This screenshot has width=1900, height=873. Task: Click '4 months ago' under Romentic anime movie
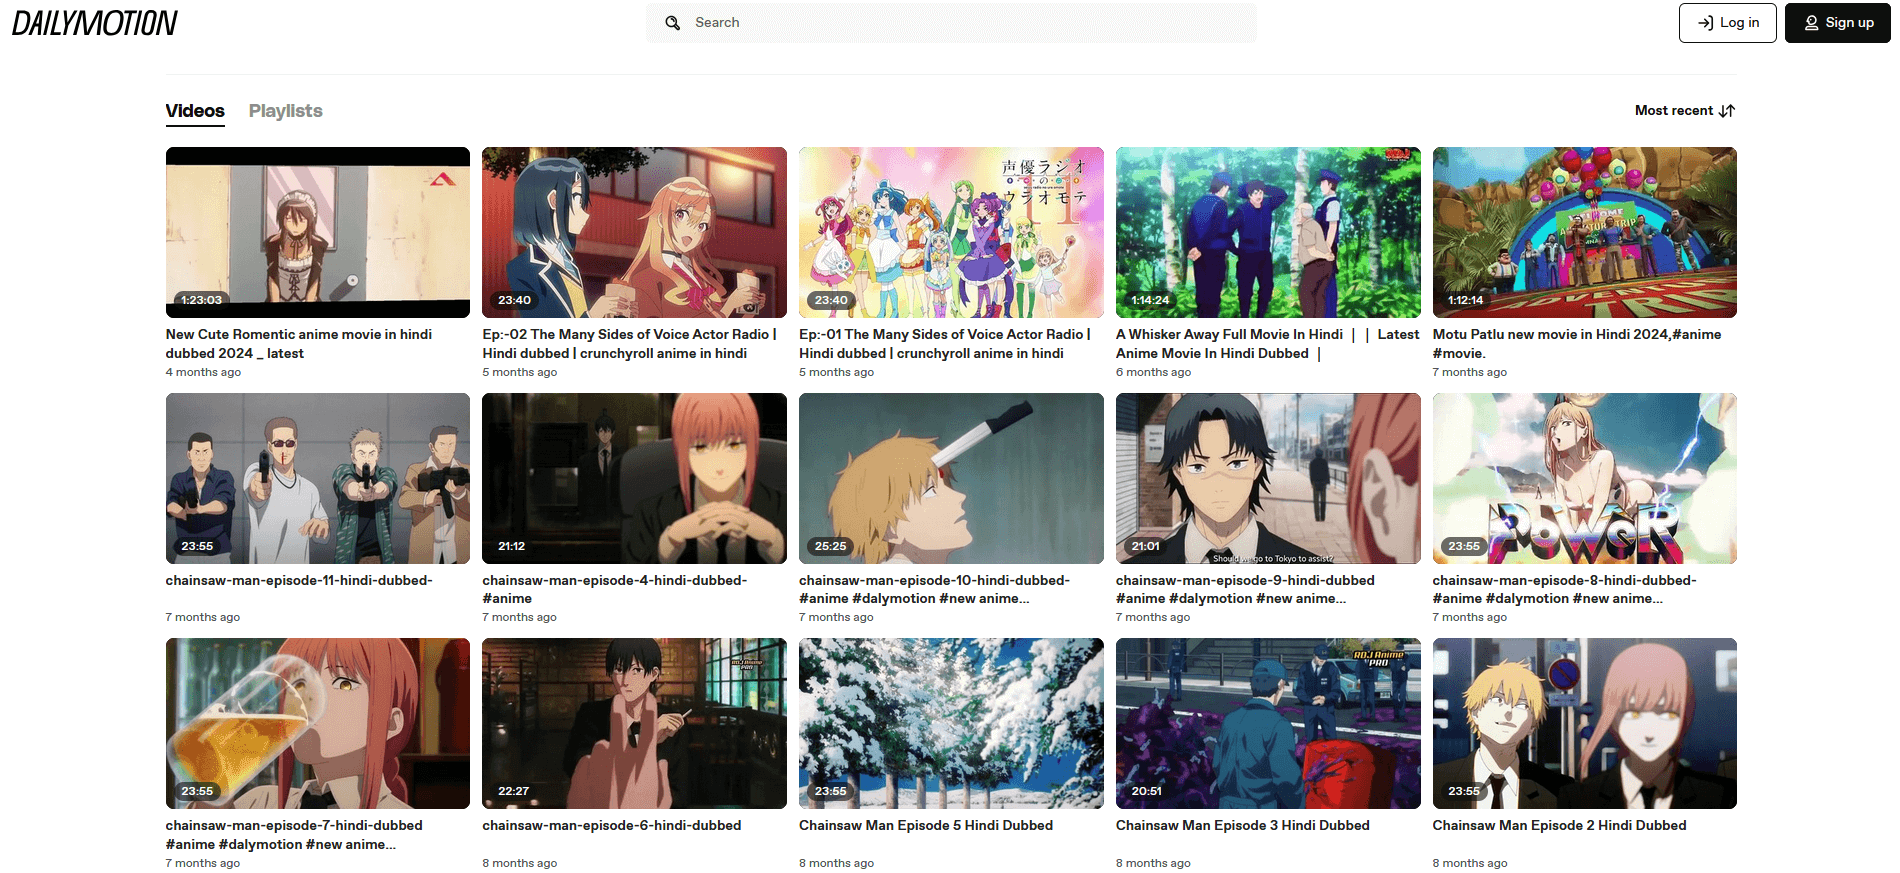203,372
